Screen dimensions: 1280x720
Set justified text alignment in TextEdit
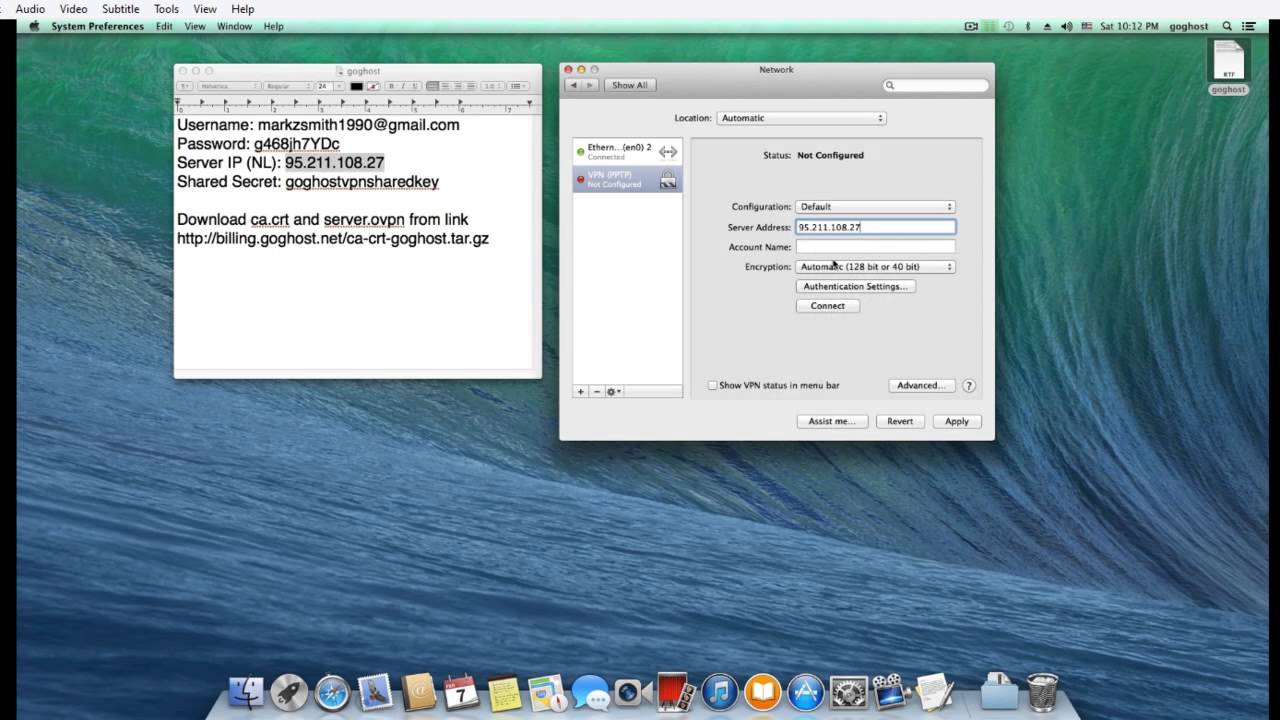click(x=471, y=86)
